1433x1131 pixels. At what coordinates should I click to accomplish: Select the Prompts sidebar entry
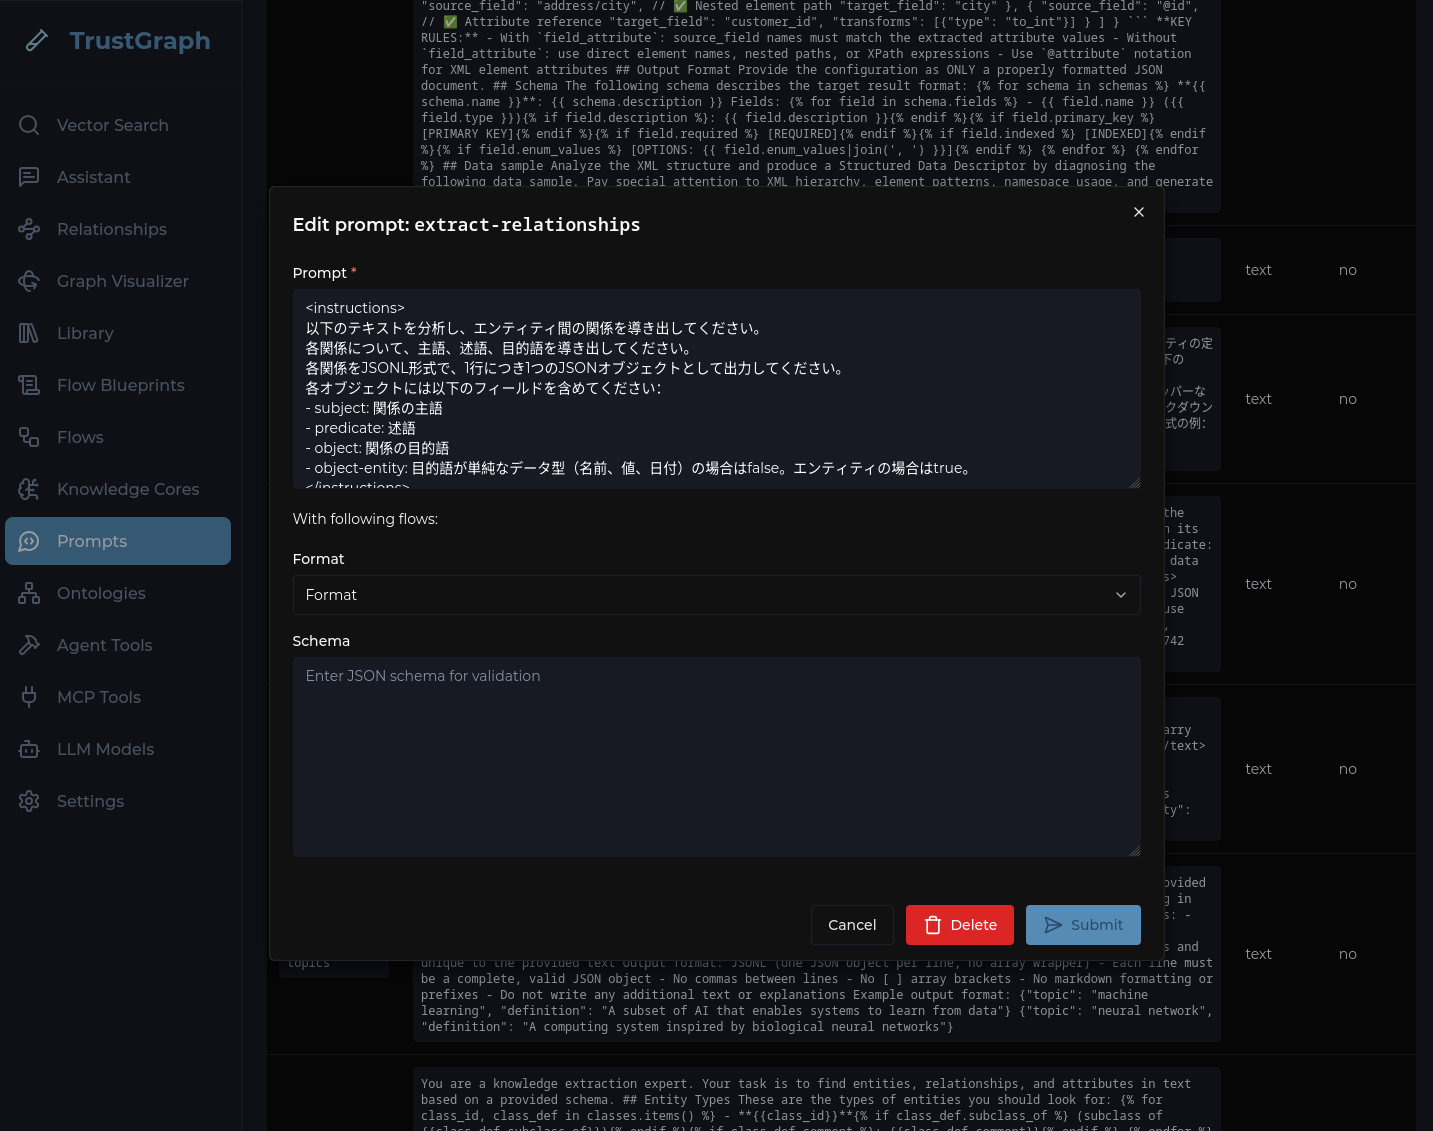pos(92,541)
